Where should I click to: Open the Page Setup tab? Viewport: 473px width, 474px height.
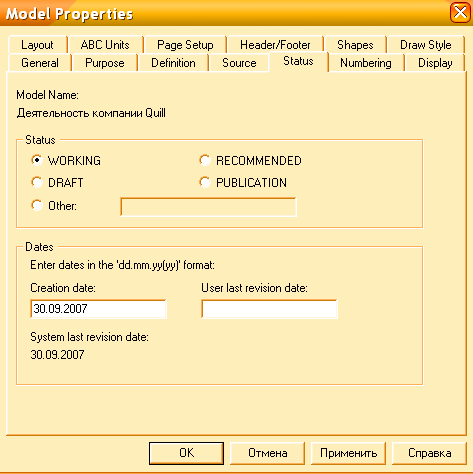pyautogui.click(x=185, y=45)
